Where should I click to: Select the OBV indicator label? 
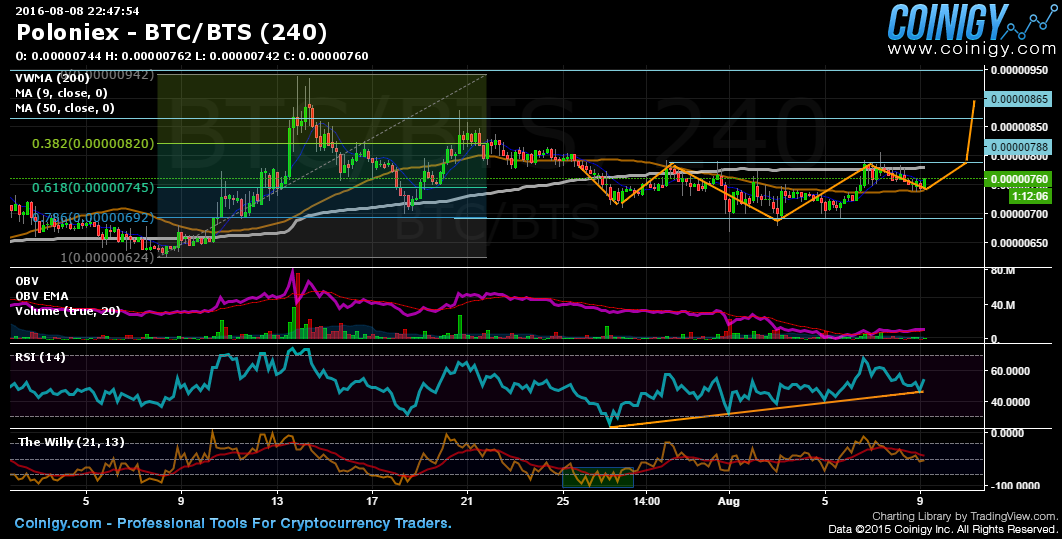27,281
